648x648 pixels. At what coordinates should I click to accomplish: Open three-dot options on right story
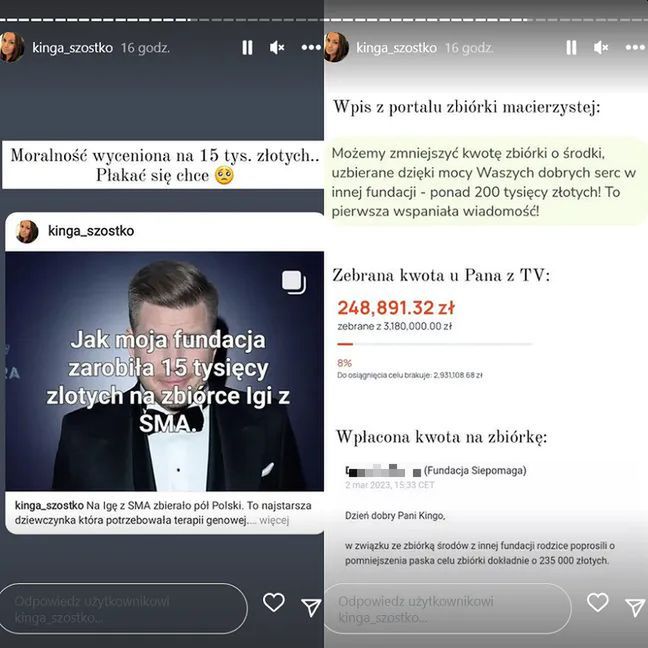pyautogui.click(x=635, y=48)
